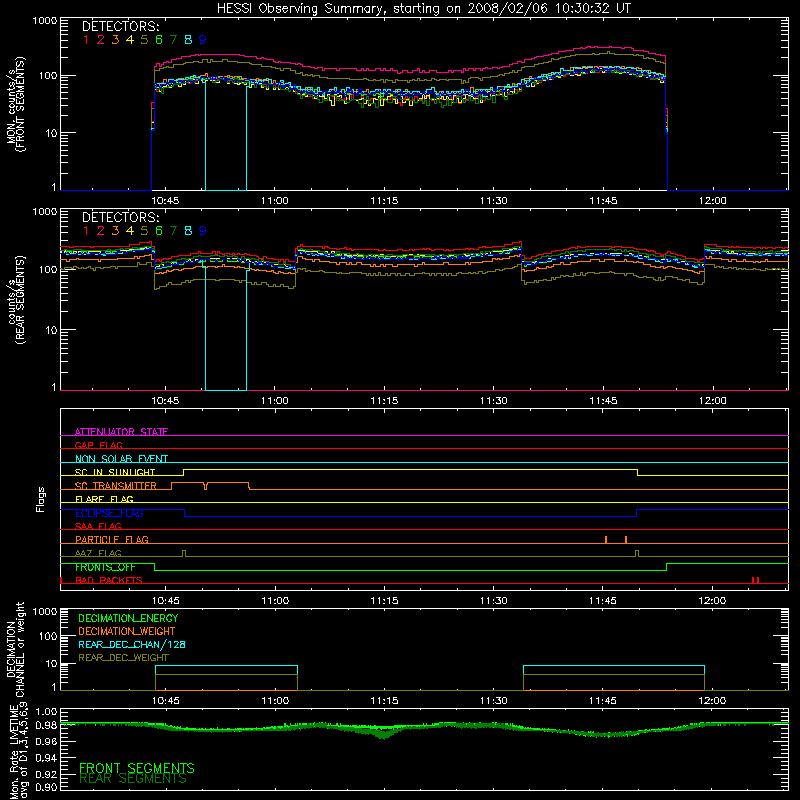Click the DETECTORS: label in the rear segments plot
The width and height of the screenshot is (800, 800).
pos(121,218)
